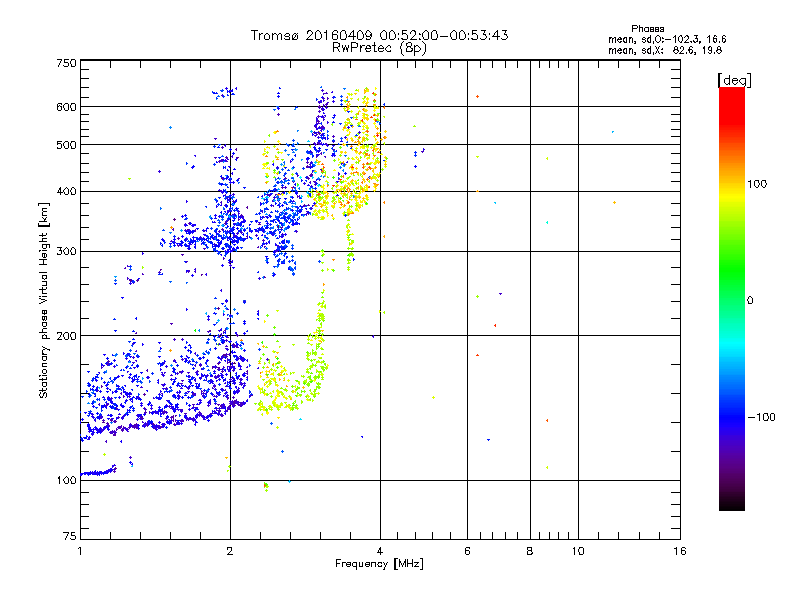800x600 pixels.
Task: Click the x-axis tick label '10'
Action: point(578,551)
